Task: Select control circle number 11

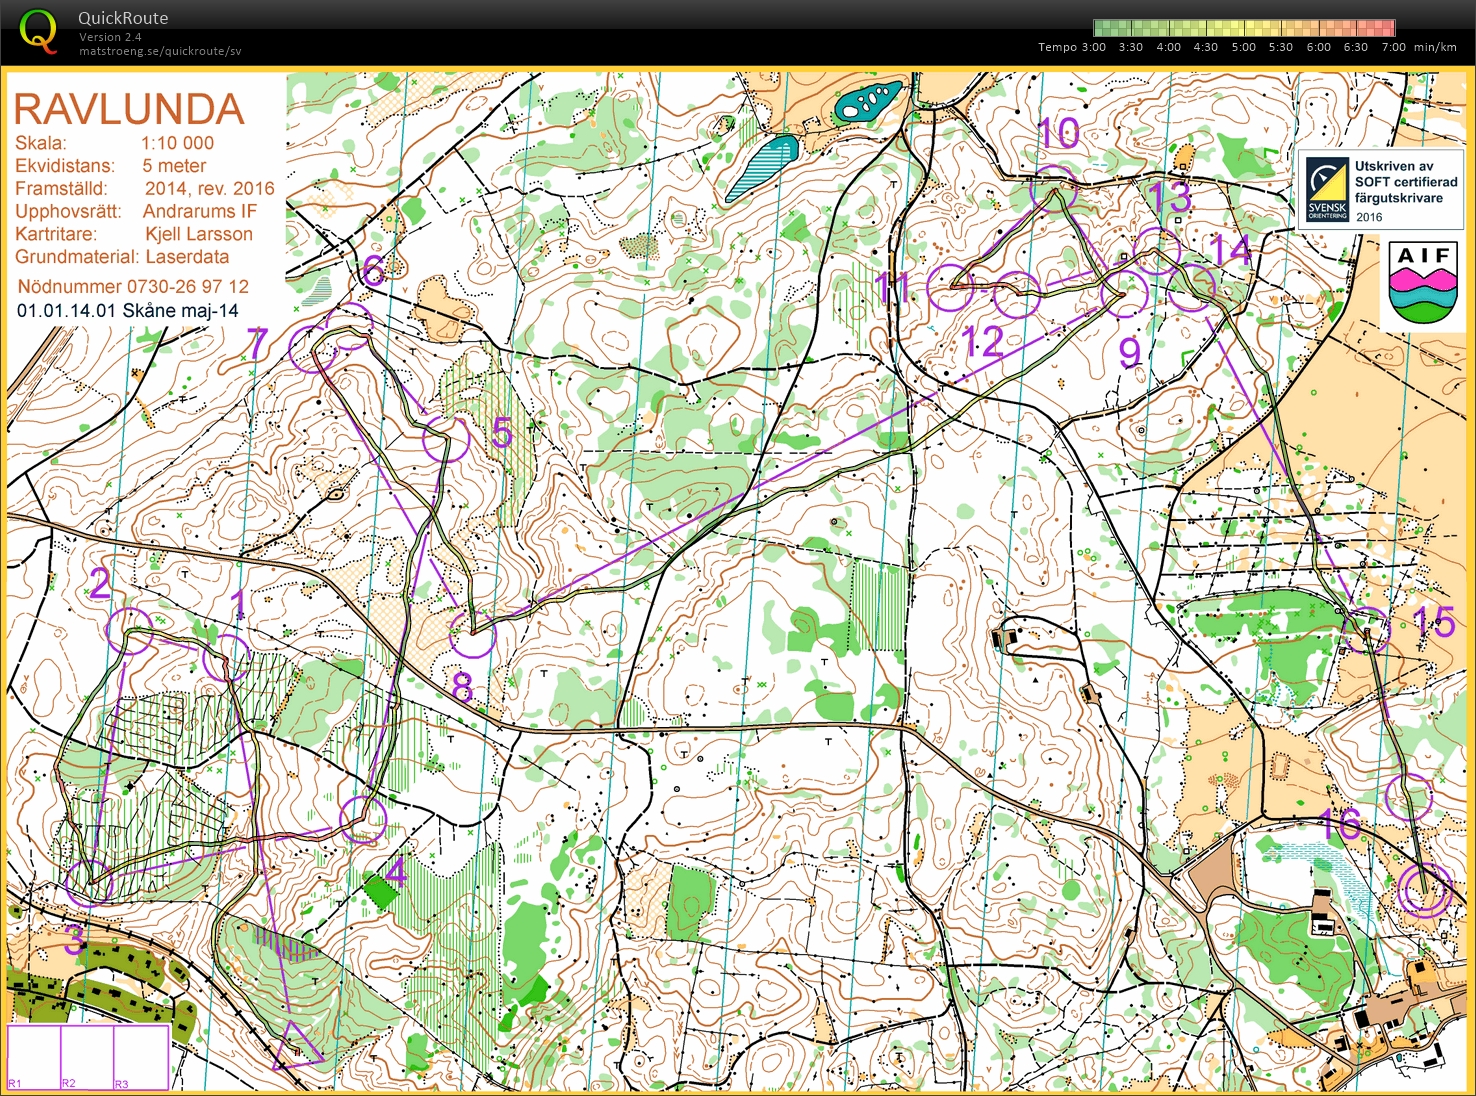Action: 951,288
